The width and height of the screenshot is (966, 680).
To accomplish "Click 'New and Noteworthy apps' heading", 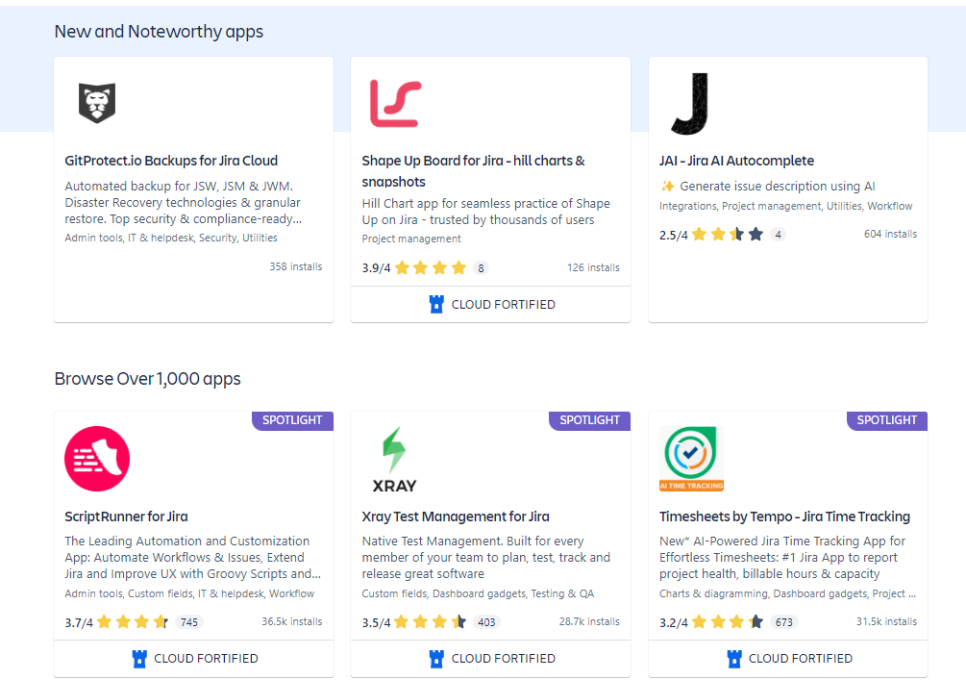I will pyautogui.click(x=158, y=31).
